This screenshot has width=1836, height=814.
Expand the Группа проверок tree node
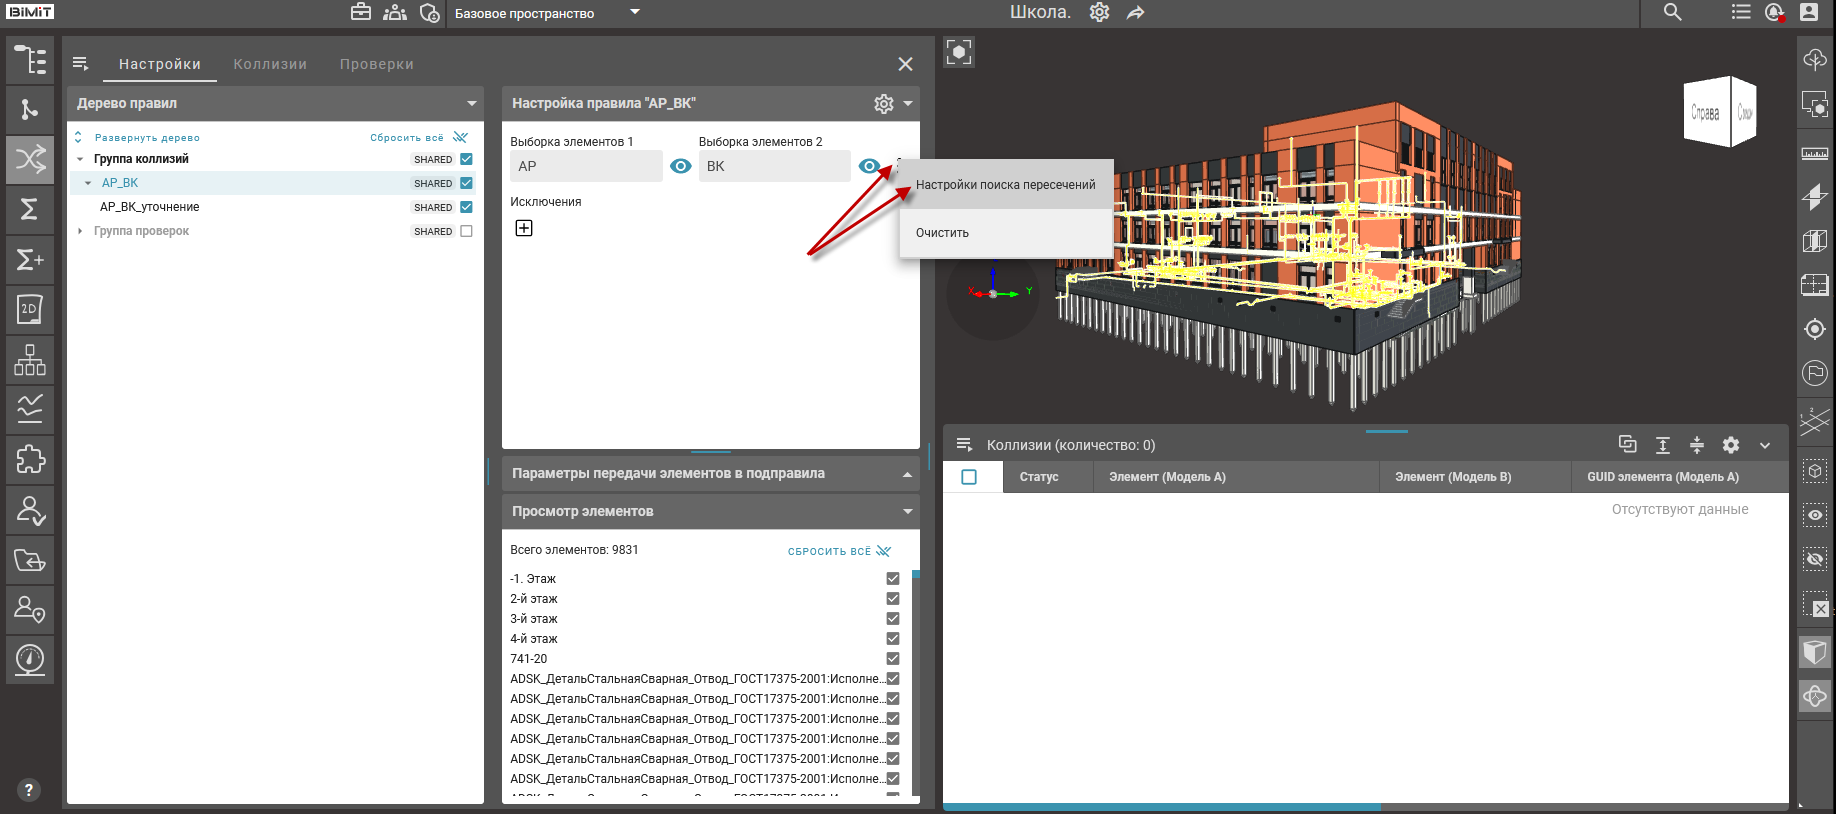[80, 232]
